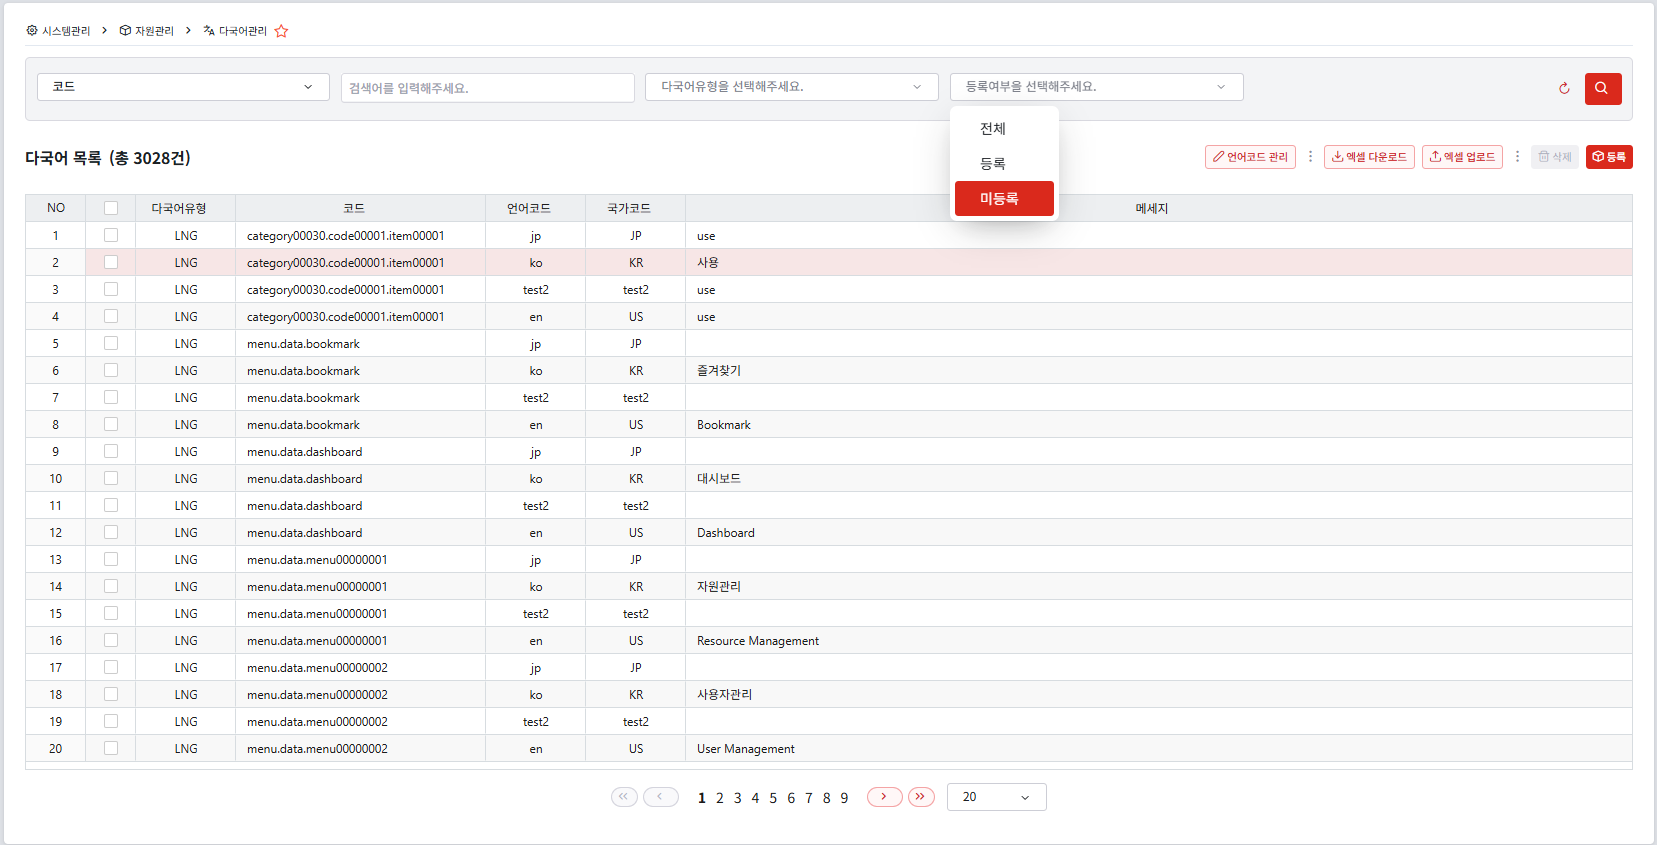The height and width of the screenshot is (845, 1657).
Task: Go to first page double-arrow
Action: pyautogui.click(x=624, y=797)
